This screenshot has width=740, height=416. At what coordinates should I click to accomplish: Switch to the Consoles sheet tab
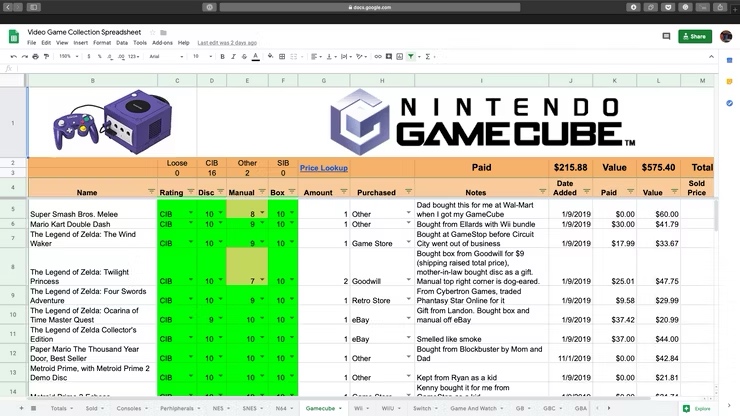tap(130, 408)
